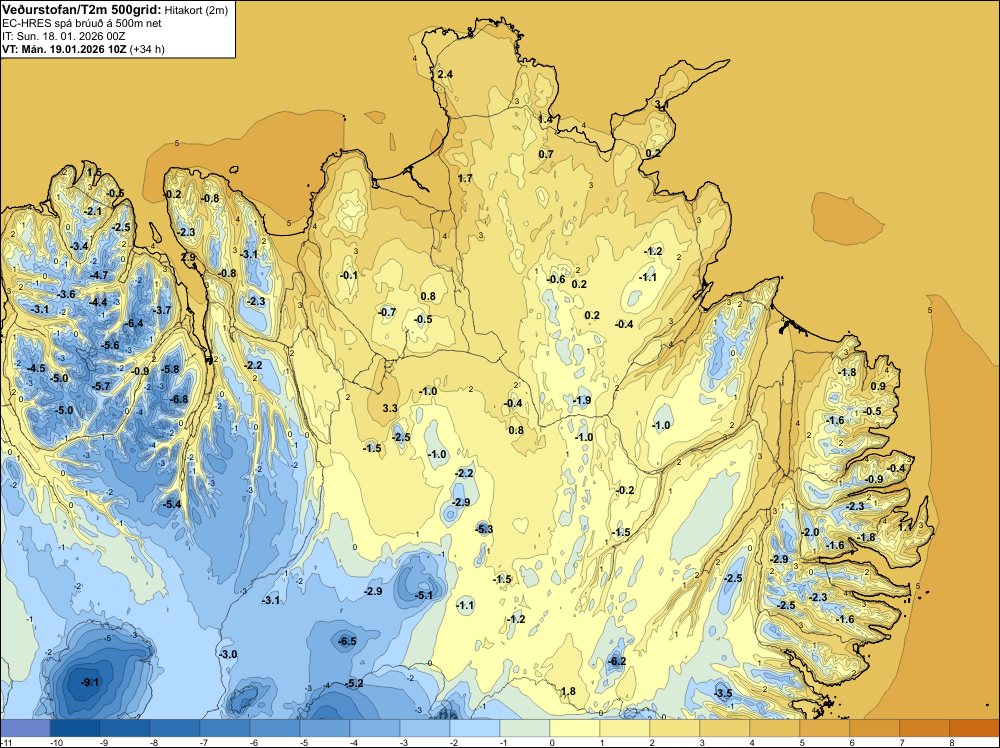
Task: Click the purple-blue legend swatch labeled -11
Action: (x=25, y=728)
